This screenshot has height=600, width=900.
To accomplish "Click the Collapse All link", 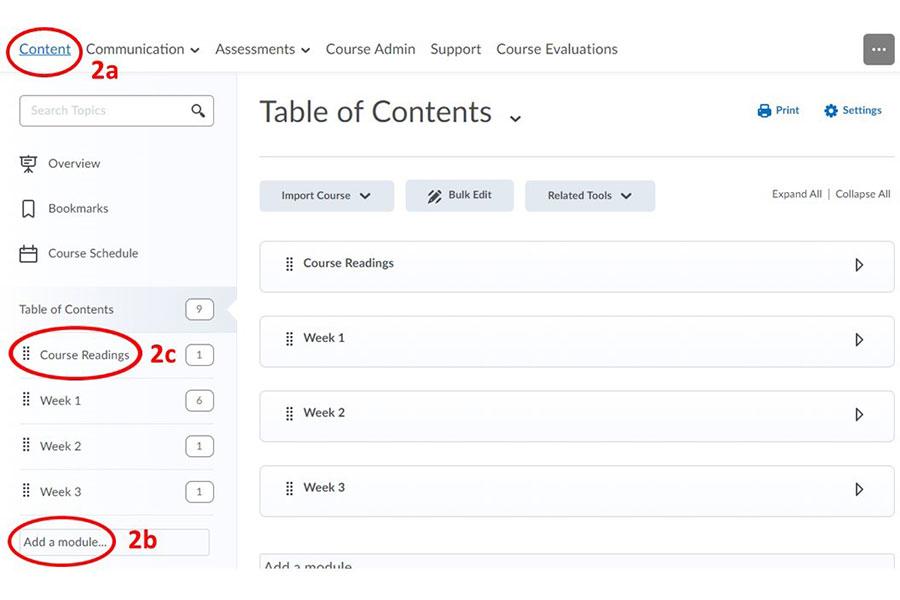I will point(862,194).
